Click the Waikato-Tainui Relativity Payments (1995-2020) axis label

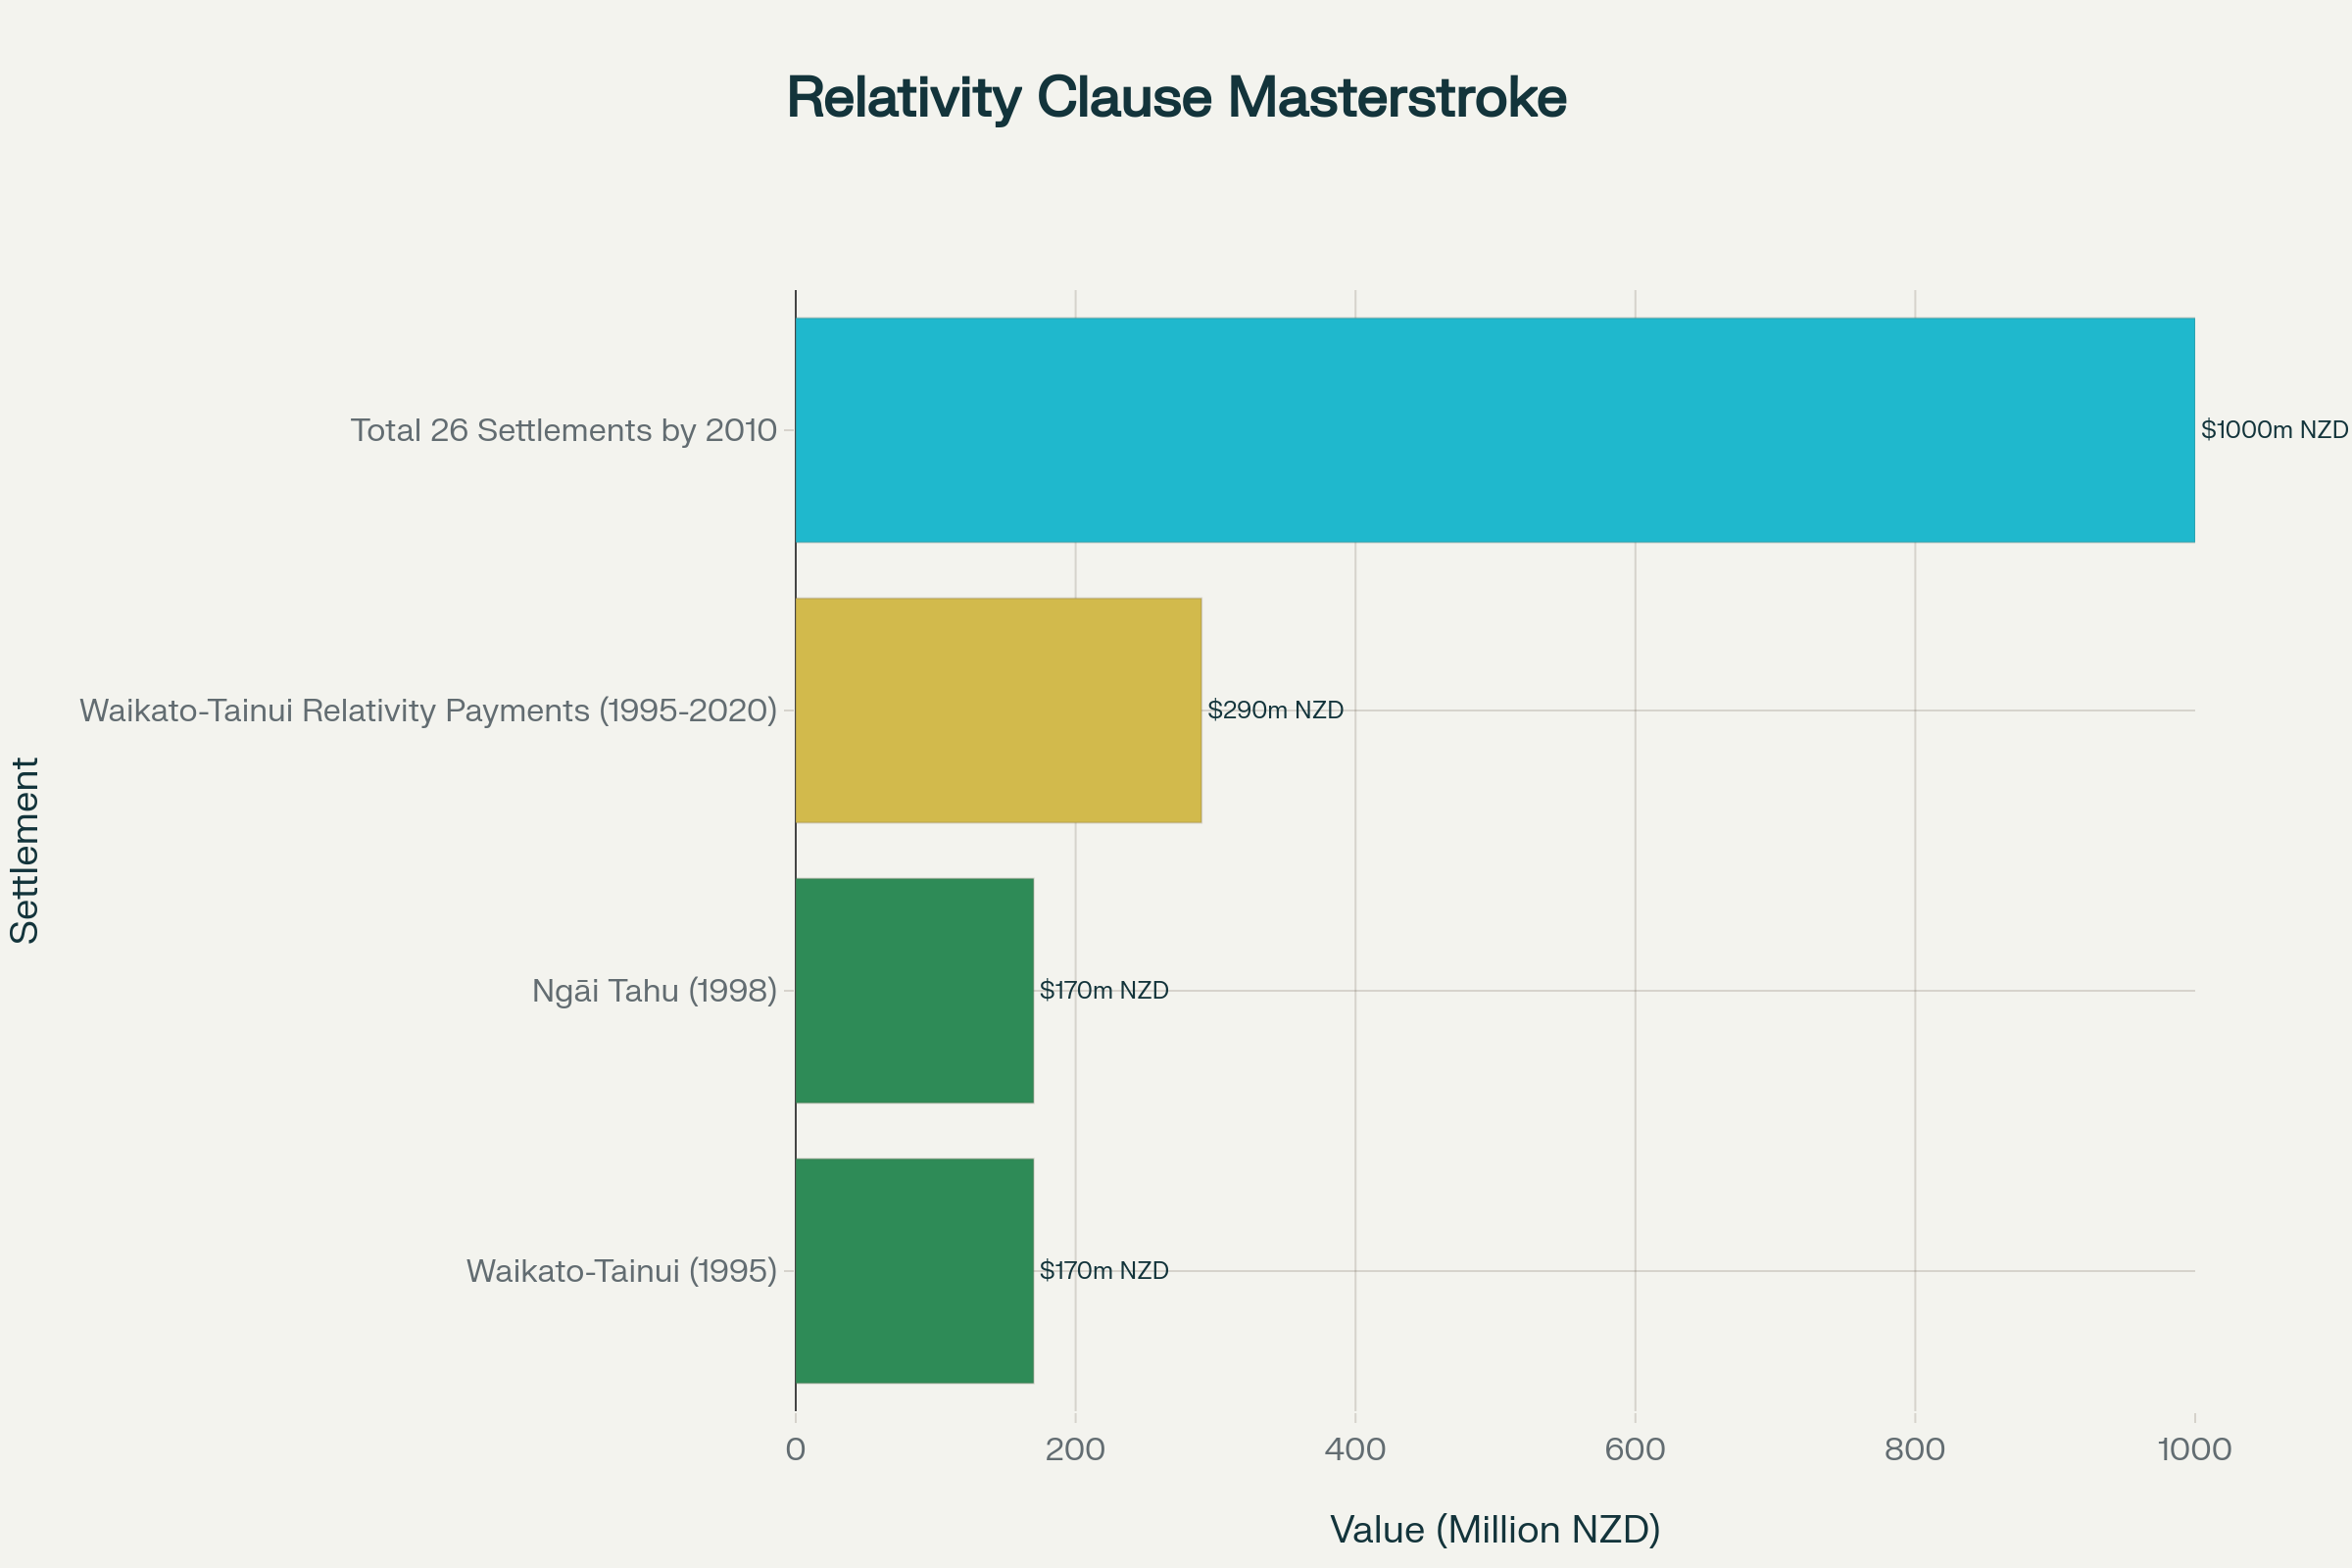428,710
